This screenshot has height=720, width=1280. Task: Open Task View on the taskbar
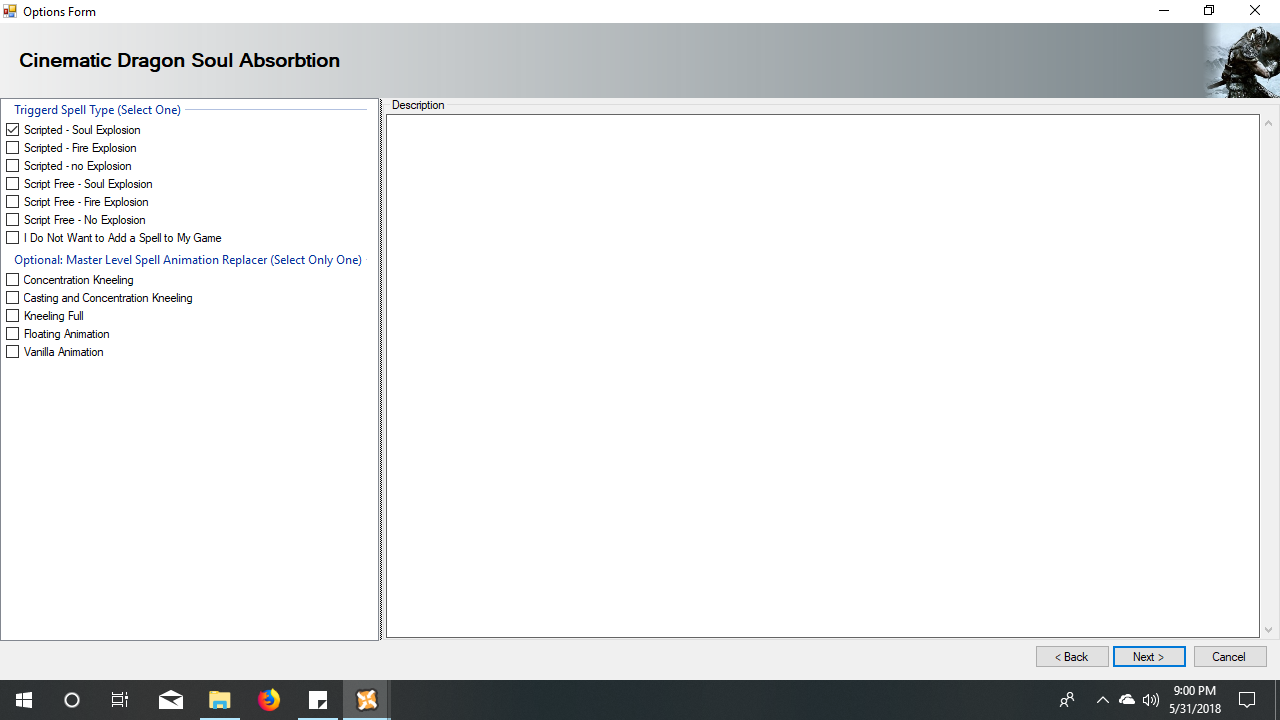click(x=120, y=700)
